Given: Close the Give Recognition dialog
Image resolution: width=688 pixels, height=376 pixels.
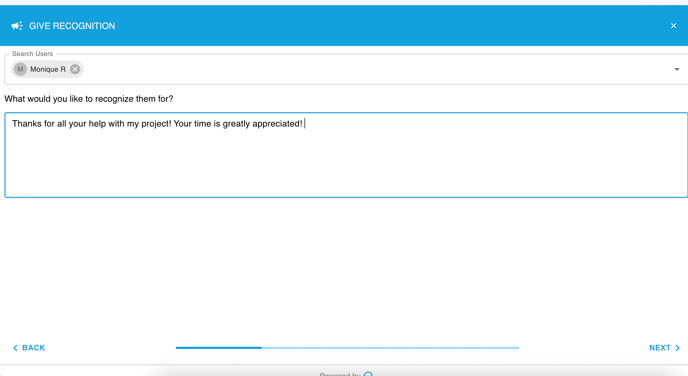Looking at the screenshot, I should click(x=674, y=26).
